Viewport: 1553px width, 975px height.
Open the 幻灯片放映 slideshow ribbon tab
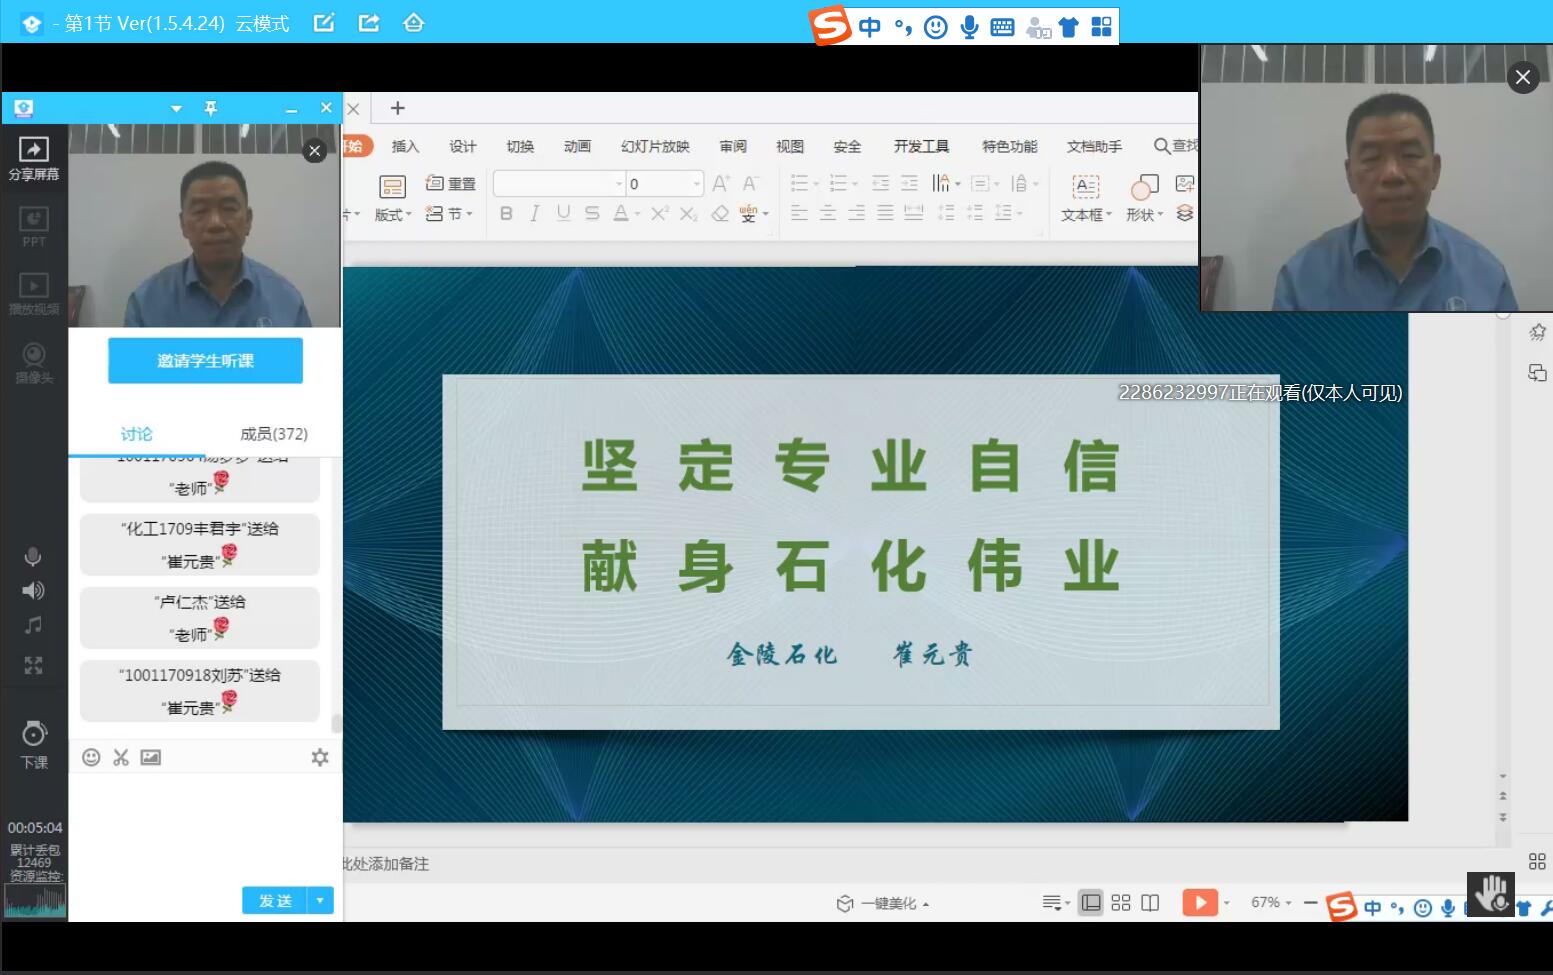point(655,146)
